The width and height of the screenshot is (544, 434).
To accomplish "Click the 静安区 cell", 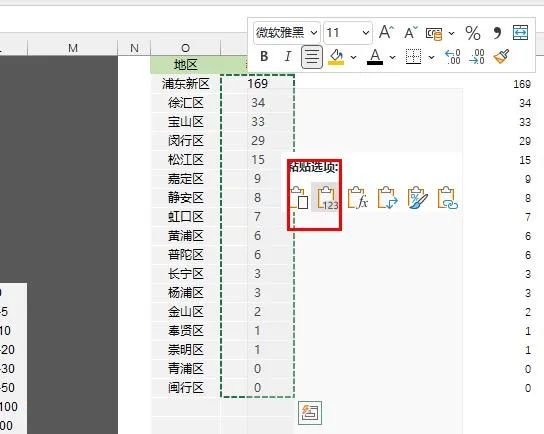I will [186, 198].
